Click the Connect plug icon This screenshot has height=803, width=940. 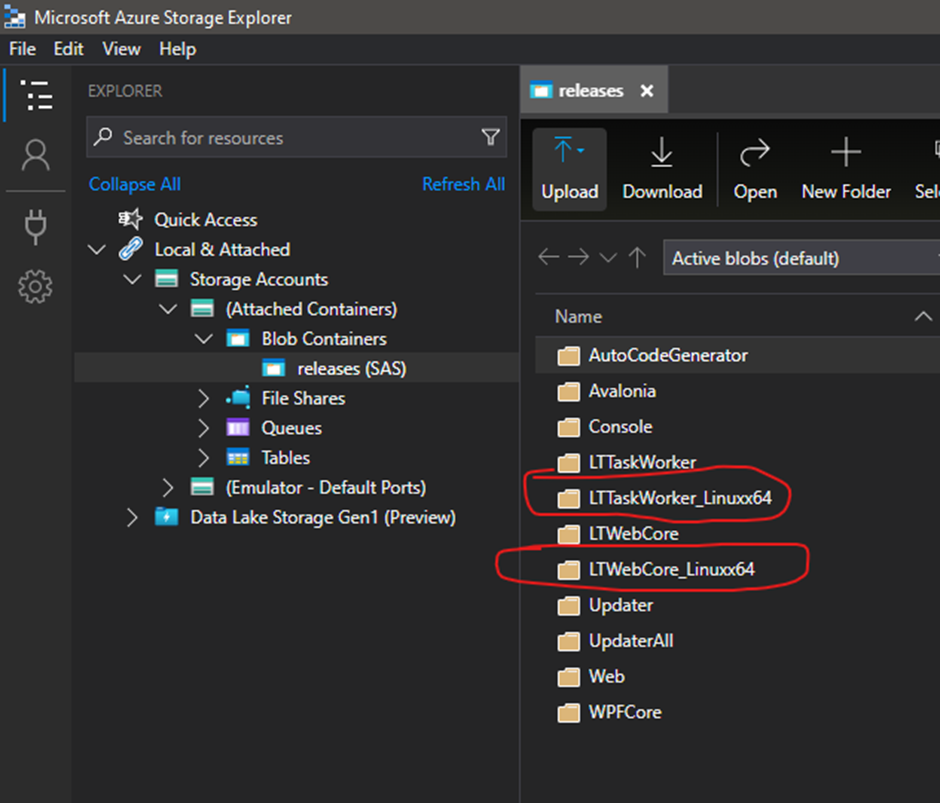coord(35,227)
